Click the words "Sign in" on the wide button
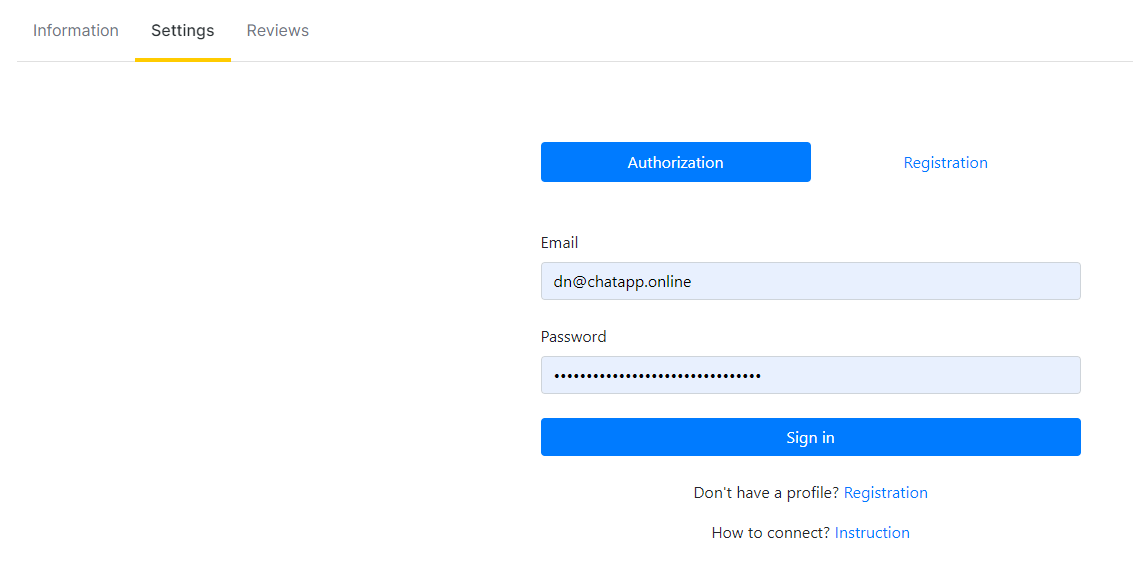 pos(811,438)
